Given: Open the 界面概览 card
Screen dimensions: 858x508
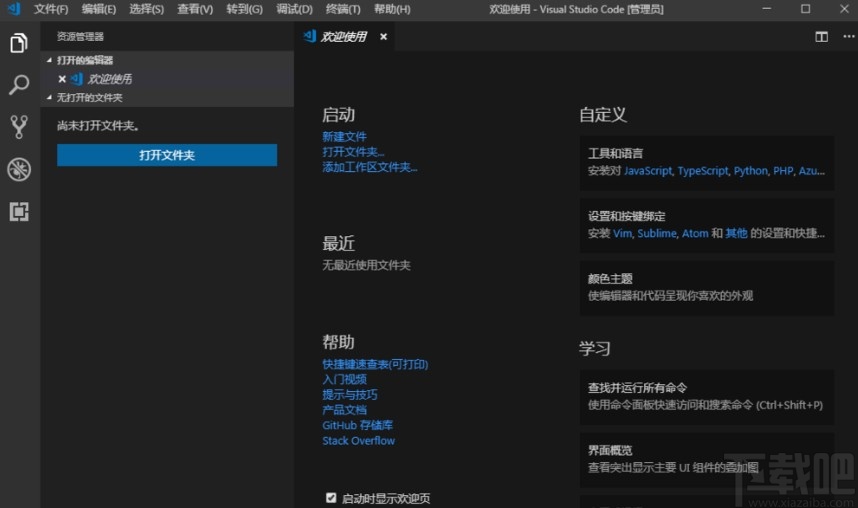Looking at the screenshot, I should [x=707, y=460].
